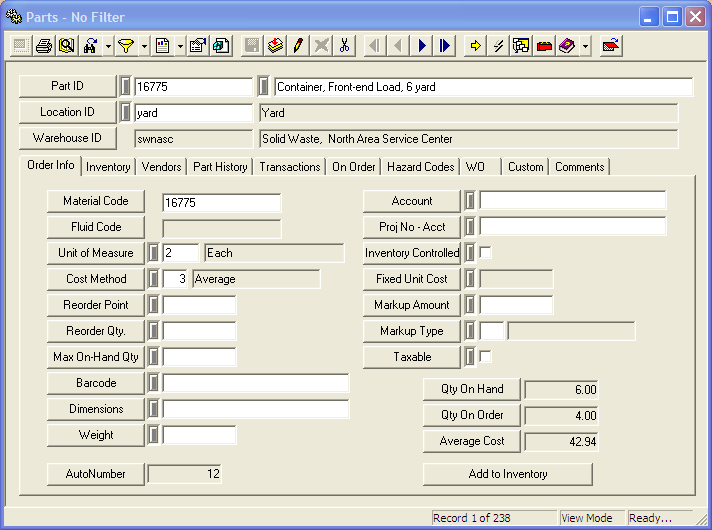Image resolution: width=712 pixels, height=530 pixels.
Task: Click the pencil edit record icon
Action: (x=298, y=46)
